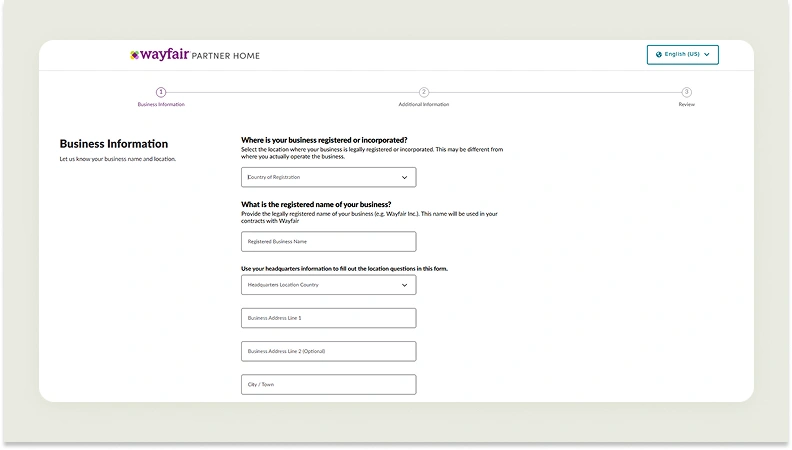The height and width of the screenshot is (450, 792).
Task: Click the Country of Registration chevron arrow
Action: tap(404, 177)
